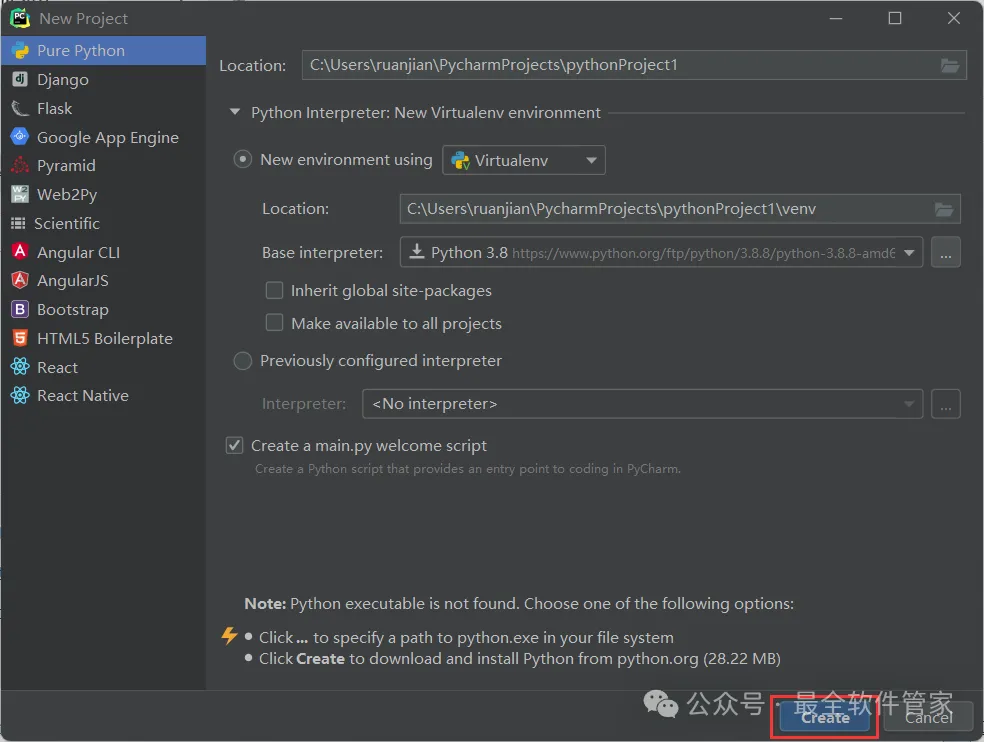Pick Google App Engine project type
The image size is (984, 742).
tap(104, 137)
